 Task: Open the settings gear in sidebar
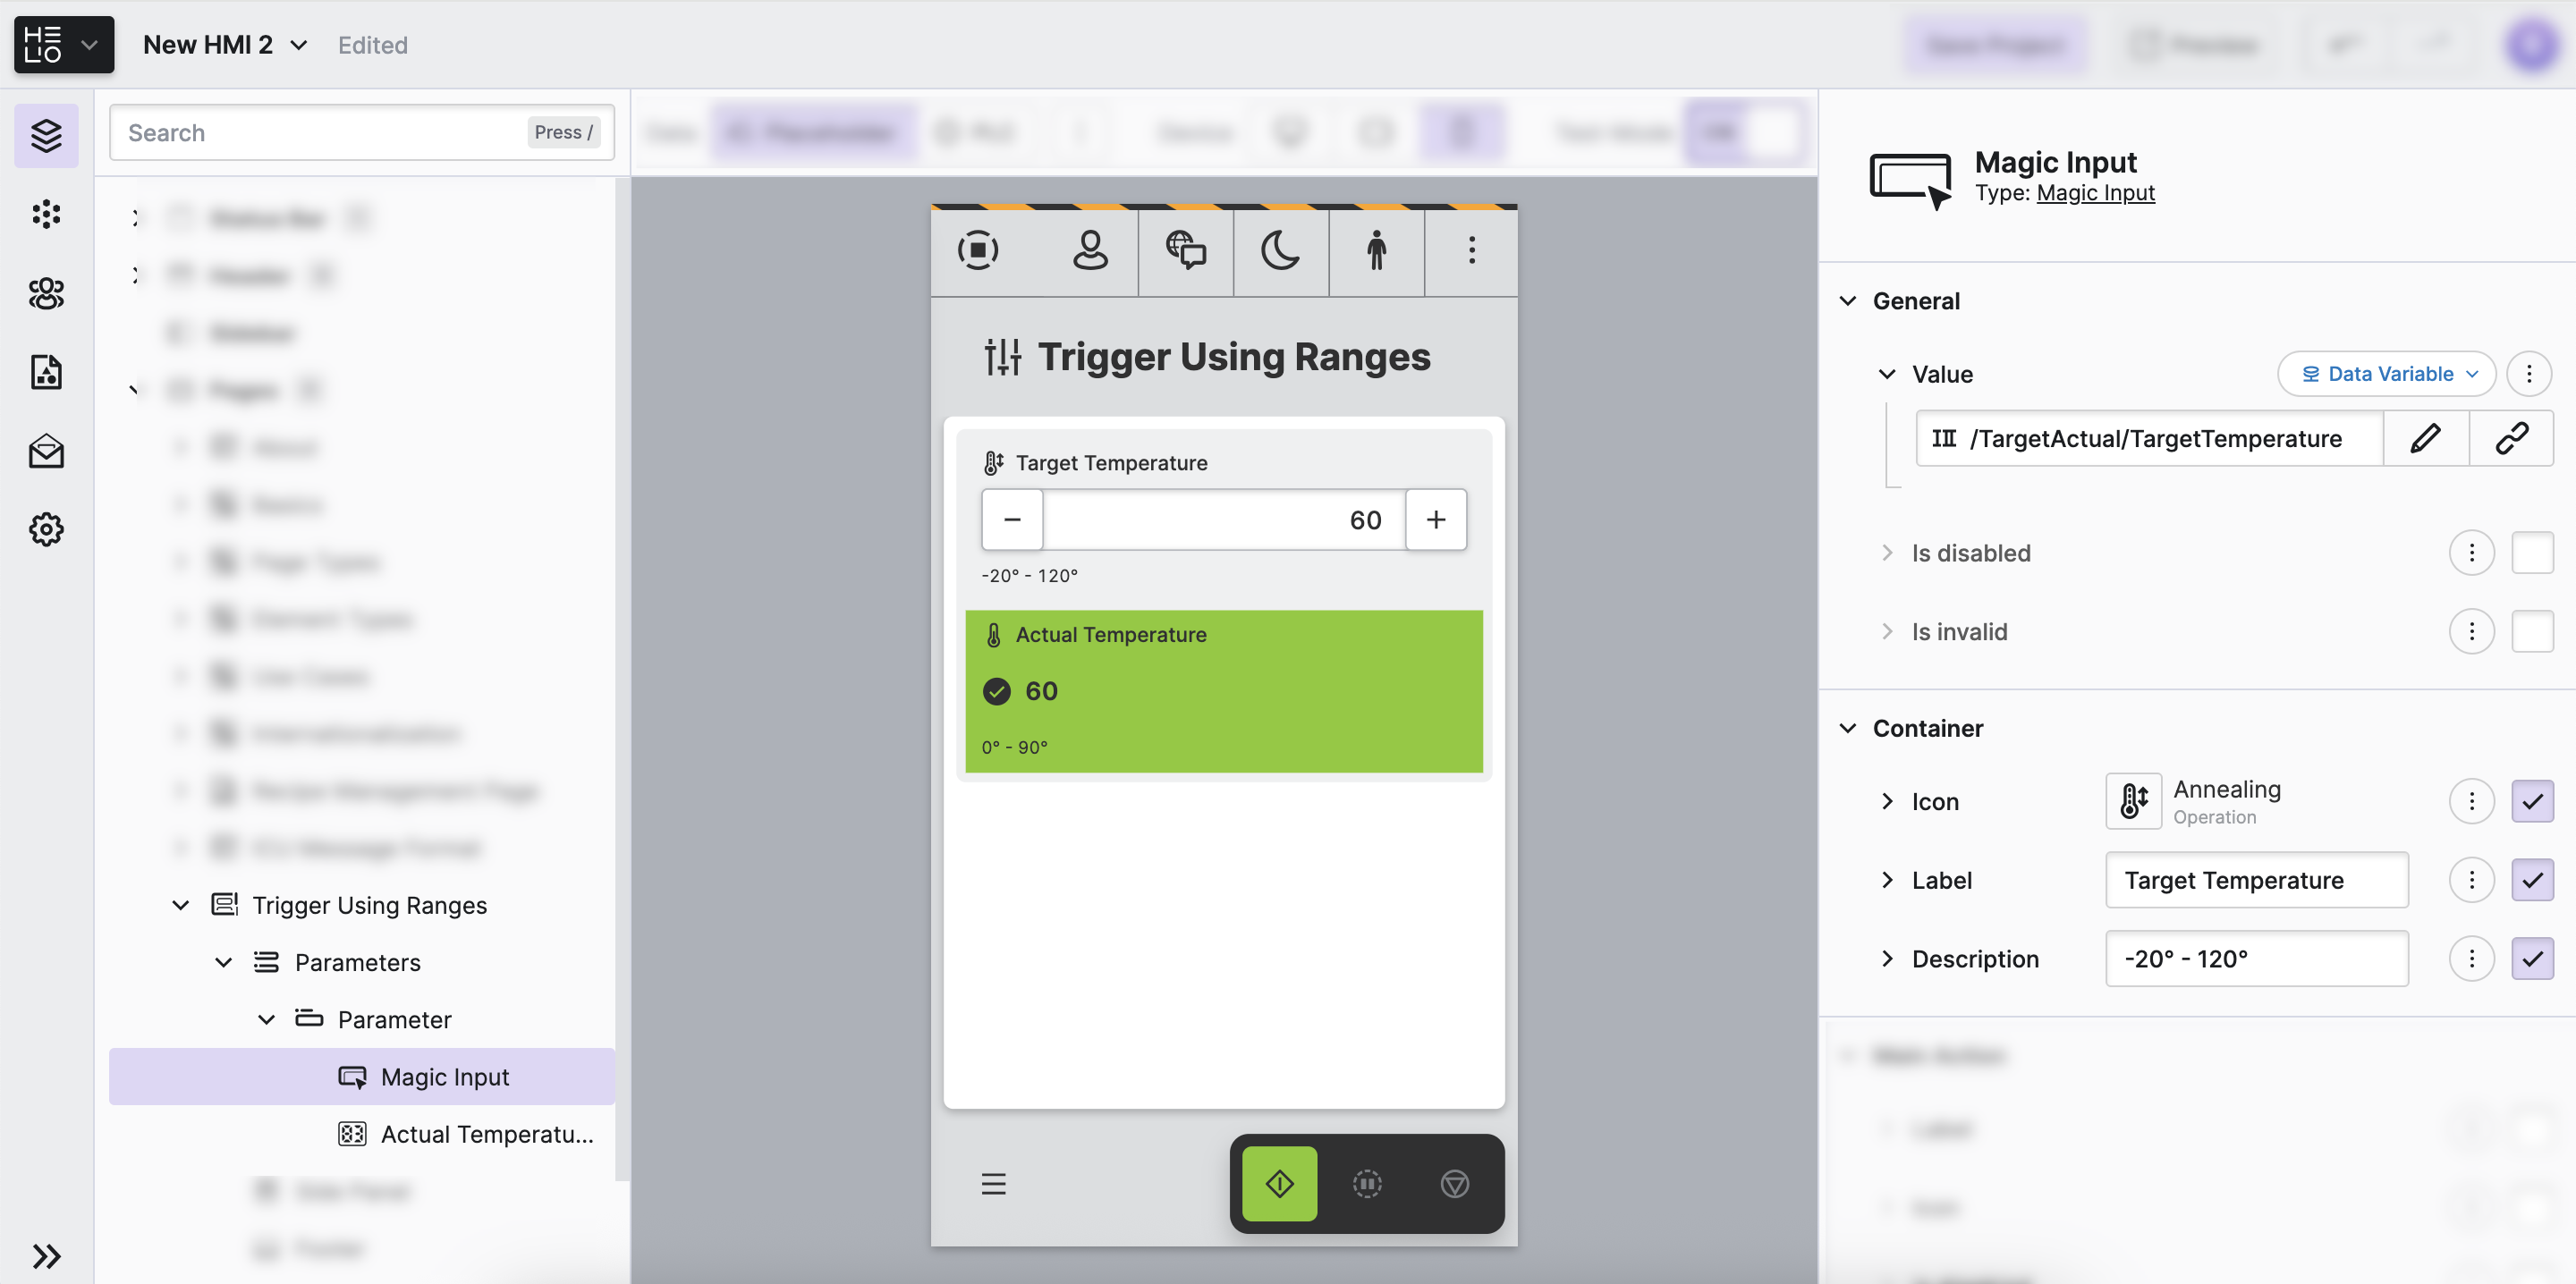click(46, 529)
